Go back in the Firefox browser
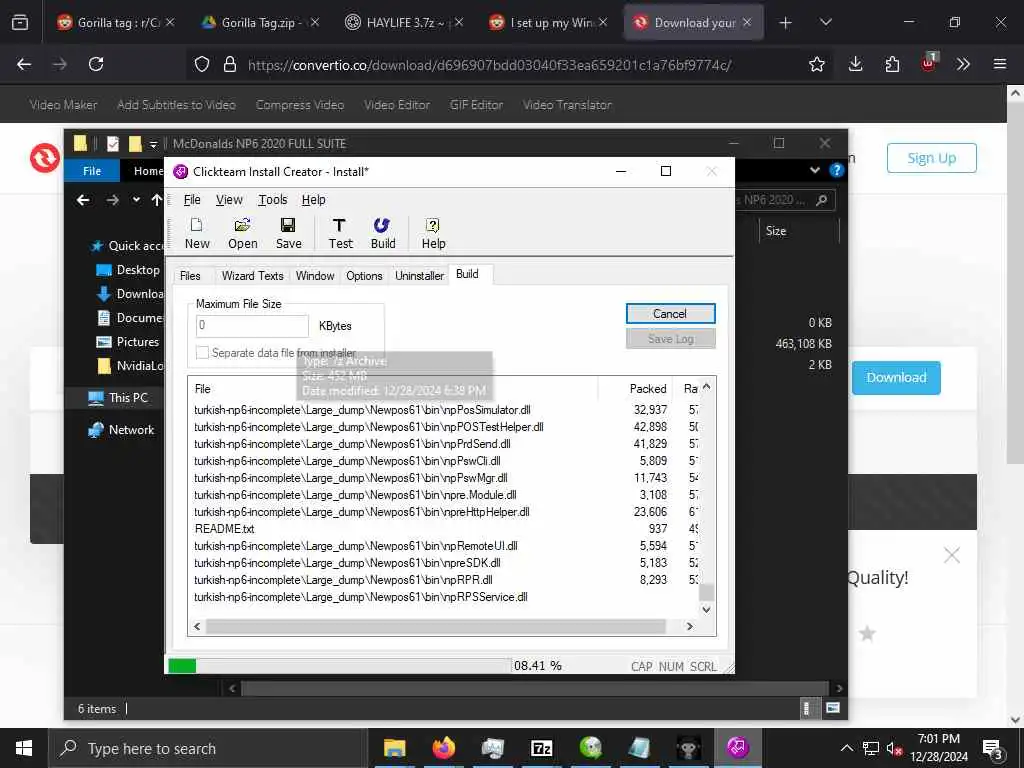The height and width of the screenshot is (768, 1024). point(24,64)
